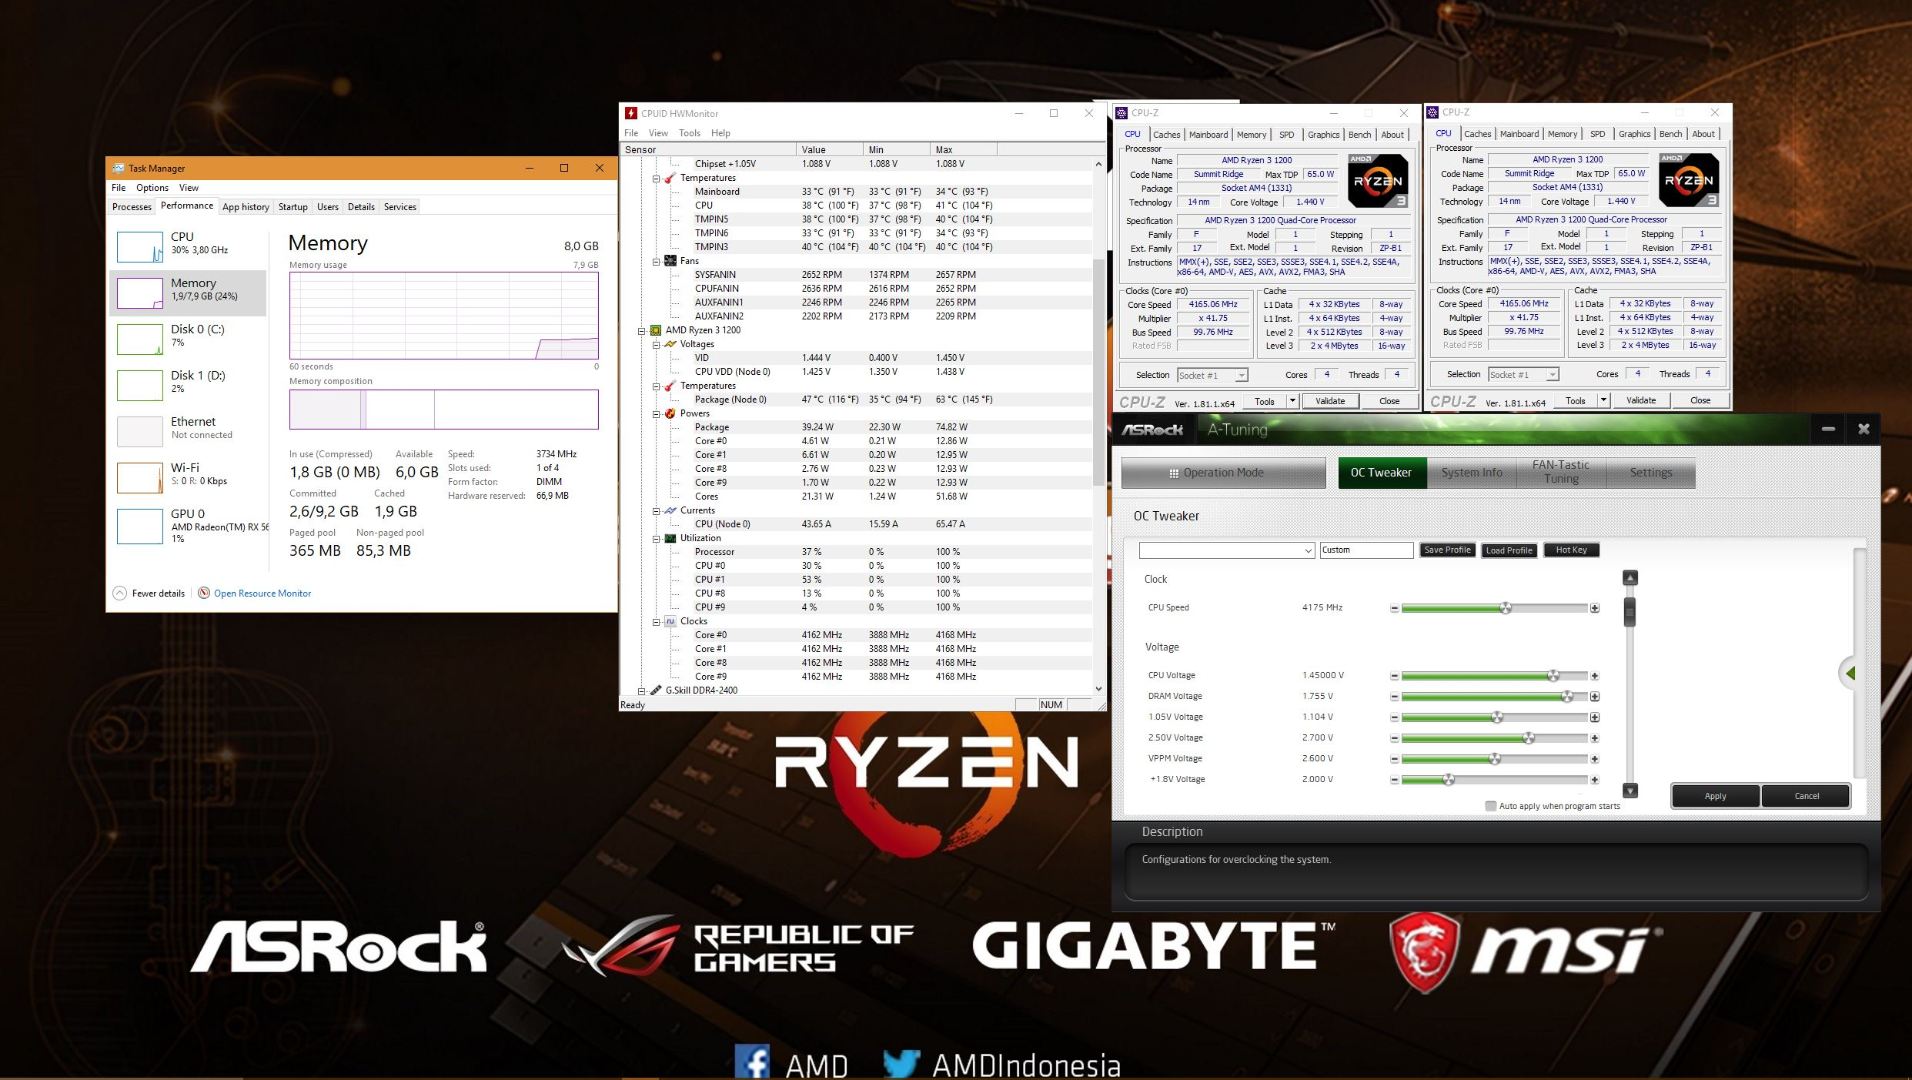Click the Save Profile button
1912x1080 pixels.
pyautogui.click(x=1447, y=550)
